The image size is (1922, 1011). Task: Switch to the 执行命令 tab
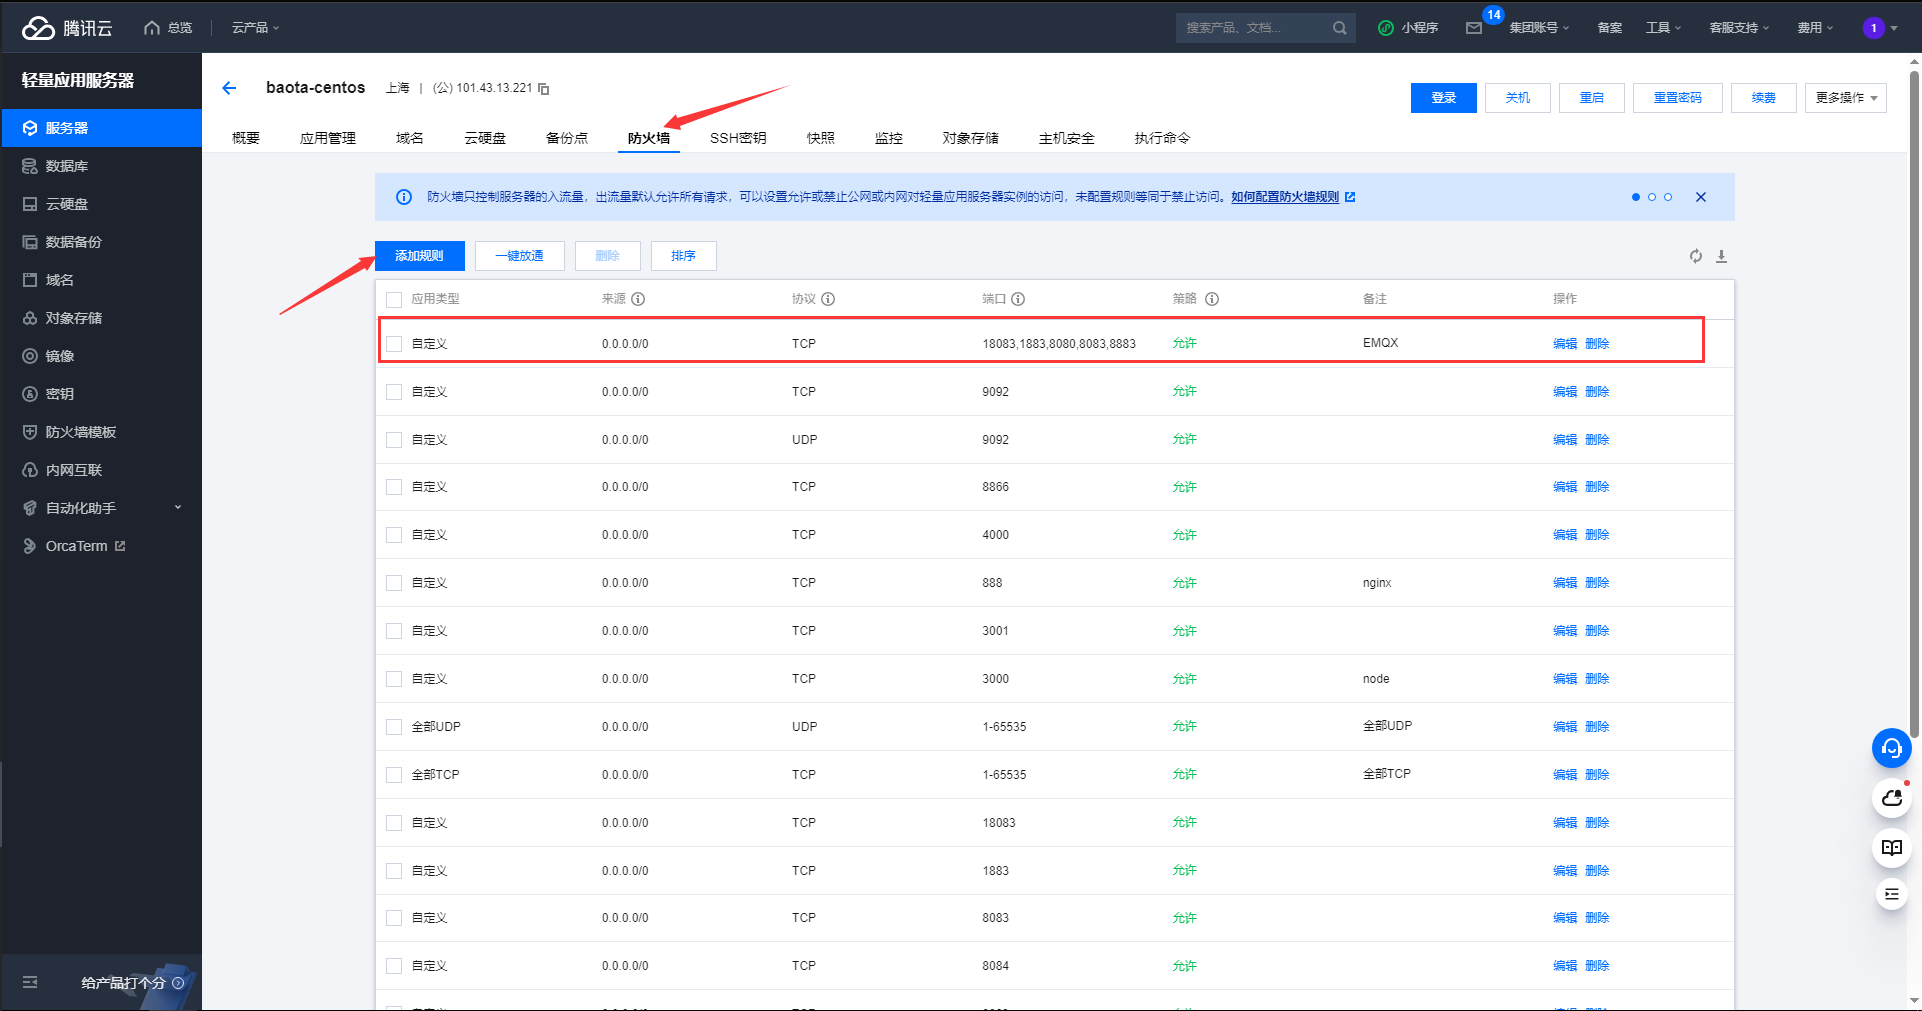click(x=1162, y=138)
